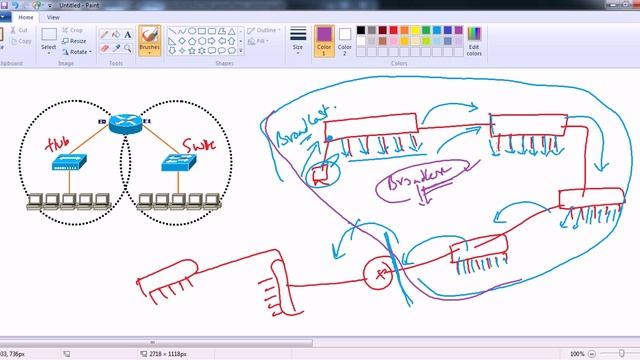Choose the Up arrow shape
This screenshot has width=640, height=360.
231,41
